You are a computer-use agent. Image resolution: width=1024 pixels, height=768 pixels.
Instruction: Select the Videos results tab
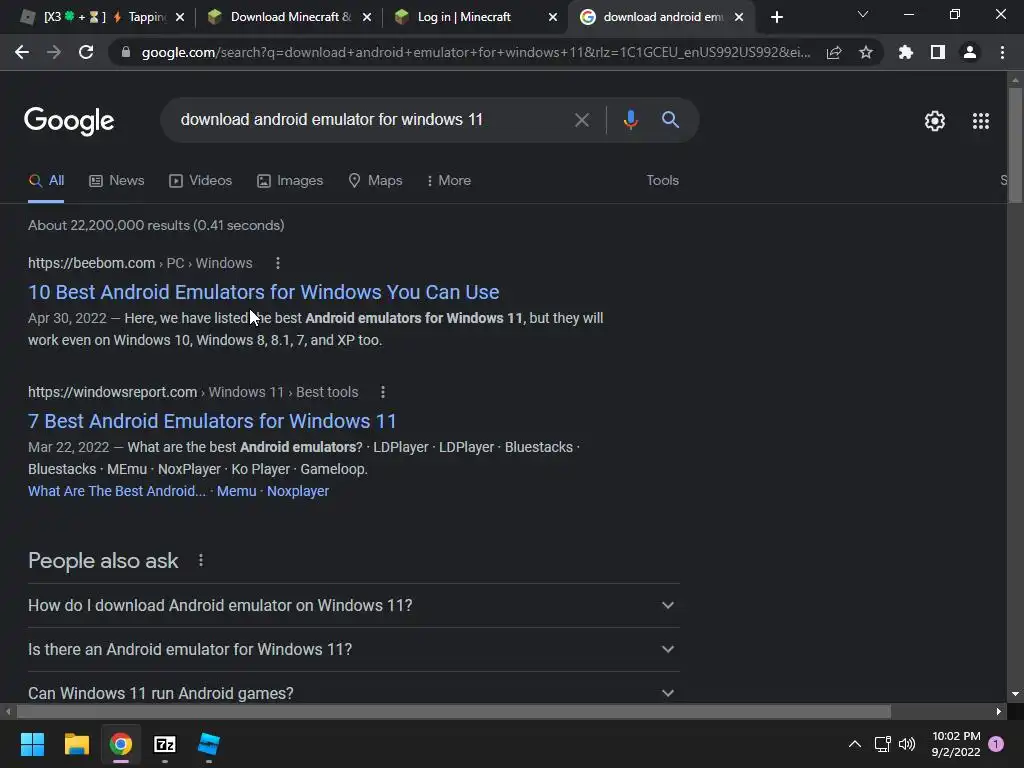(x=200, y=181)
